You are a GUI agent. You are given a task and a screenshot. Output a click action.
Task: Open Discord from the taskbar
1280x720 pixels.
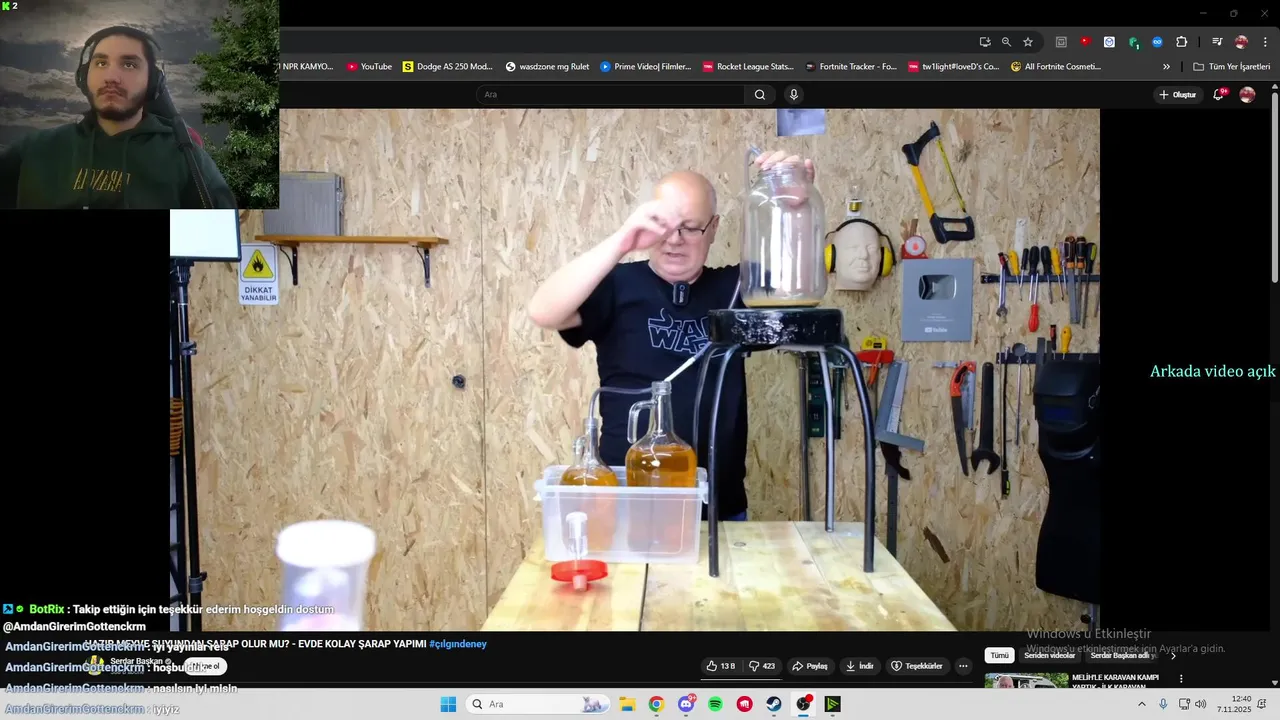click(x=686, y=704)
